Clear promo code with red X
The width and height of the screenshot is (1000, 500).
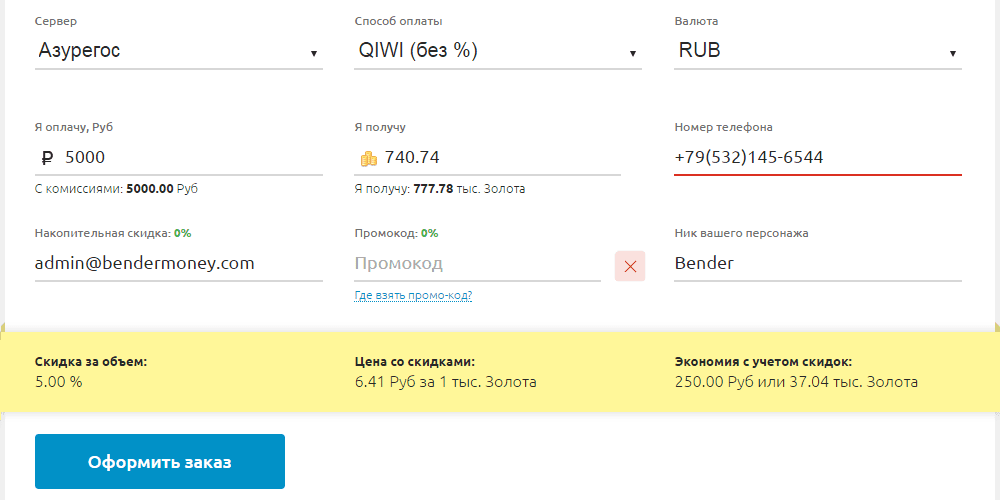point(630,266)
